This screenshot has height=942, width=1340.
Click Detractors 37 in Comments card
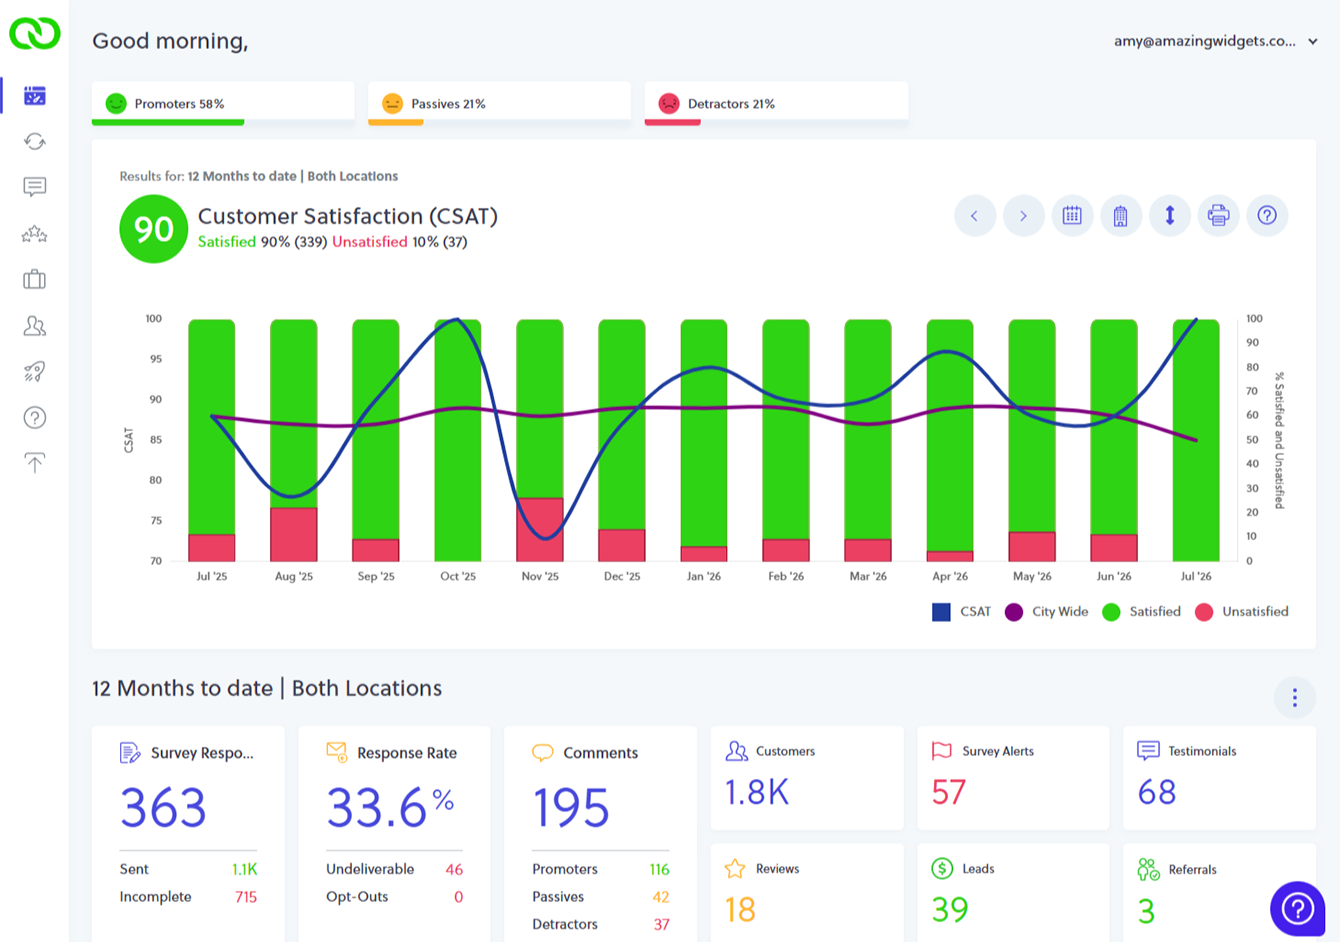coord(661,924)
